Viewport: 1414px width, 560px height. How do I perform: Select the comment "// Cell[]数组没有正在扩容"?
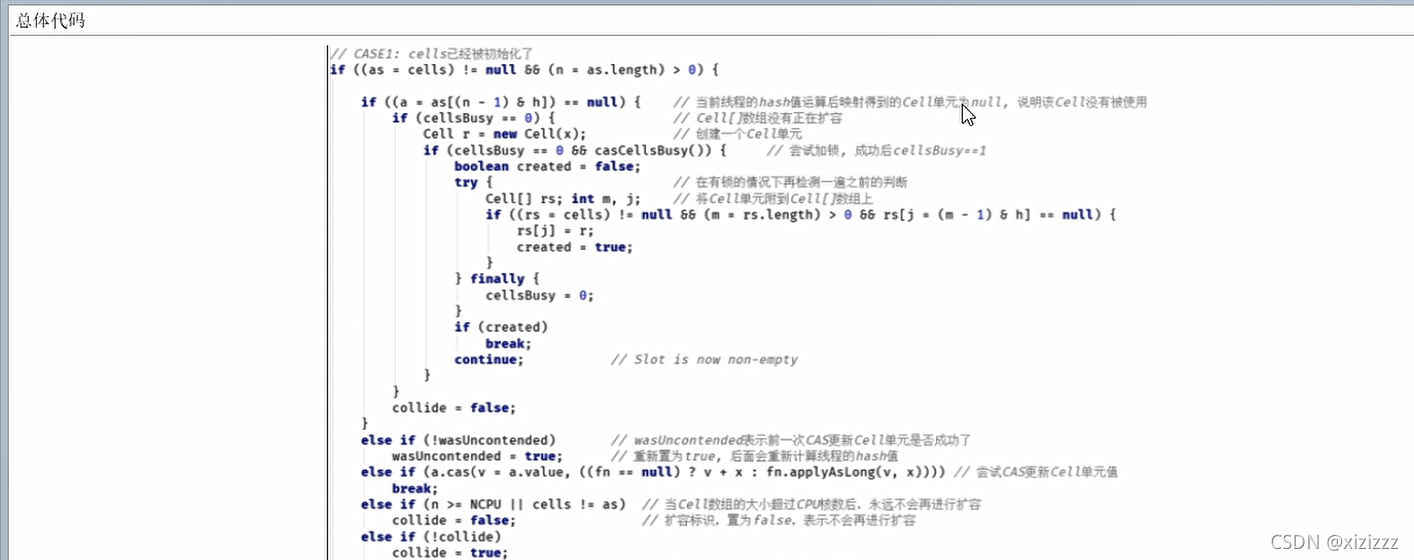coord(757,118)
